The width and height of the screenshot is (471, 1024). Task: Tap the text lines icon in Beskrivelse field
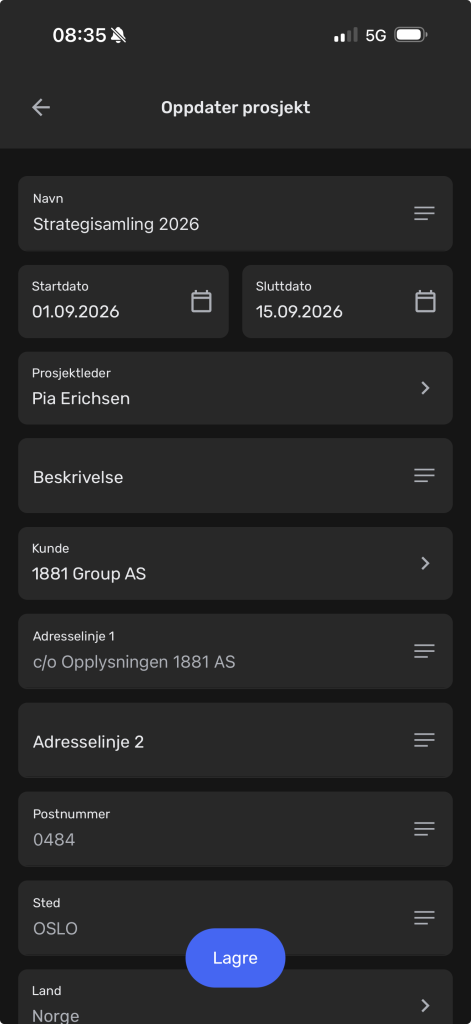point(424,475)
